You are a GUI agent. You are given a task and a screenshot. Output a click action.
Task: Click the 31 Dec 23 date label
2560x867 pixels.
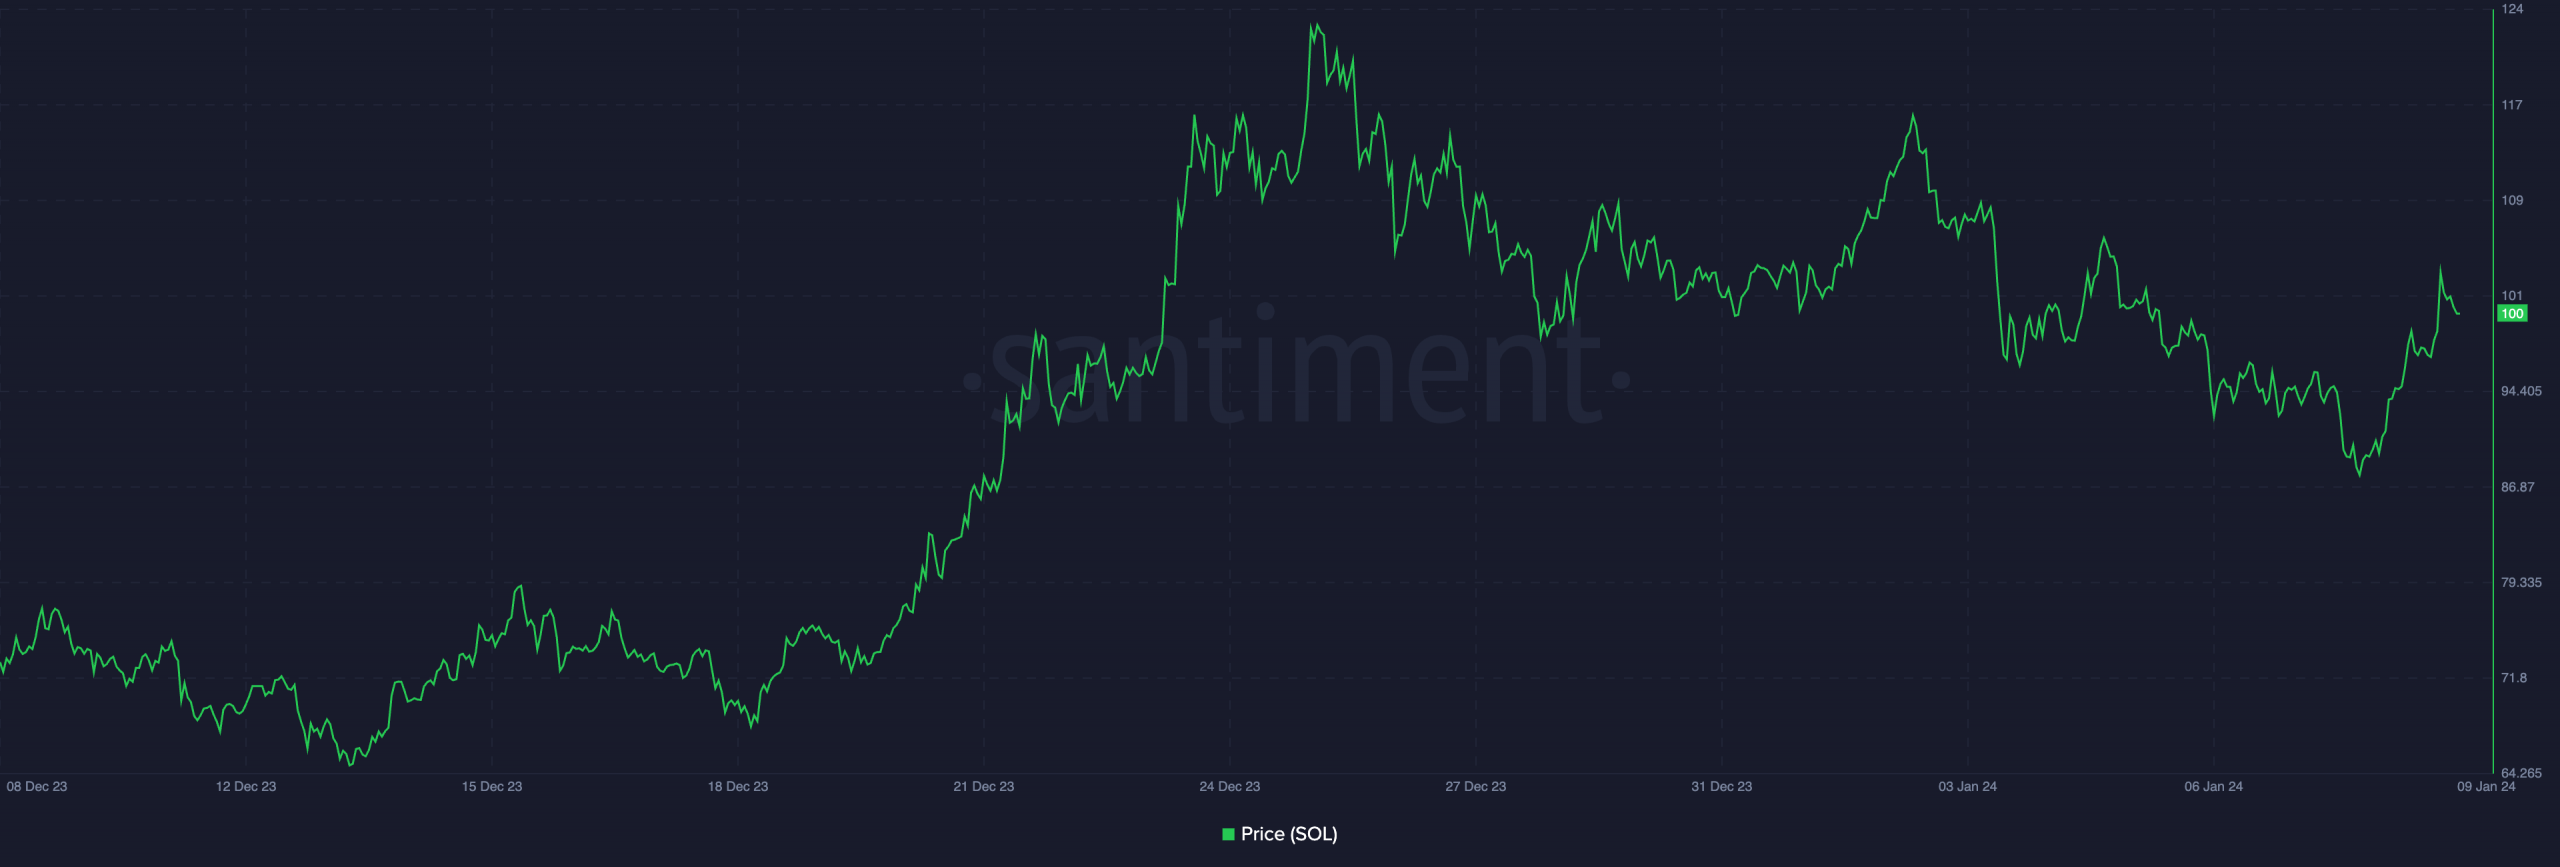(1722, 787)
